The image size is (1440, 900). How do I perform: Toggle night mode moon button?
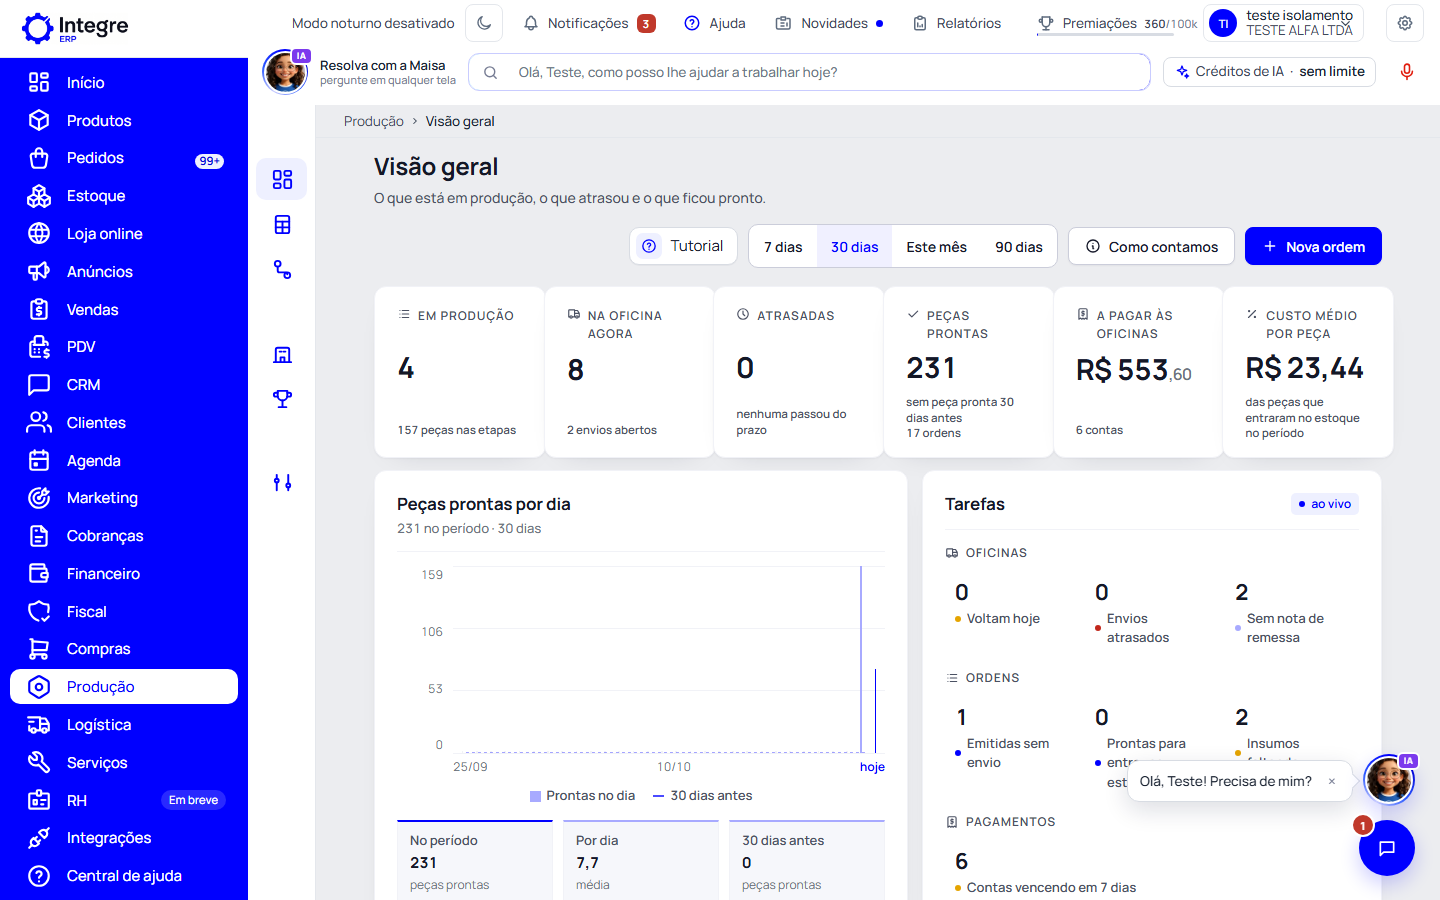point(484,23)
